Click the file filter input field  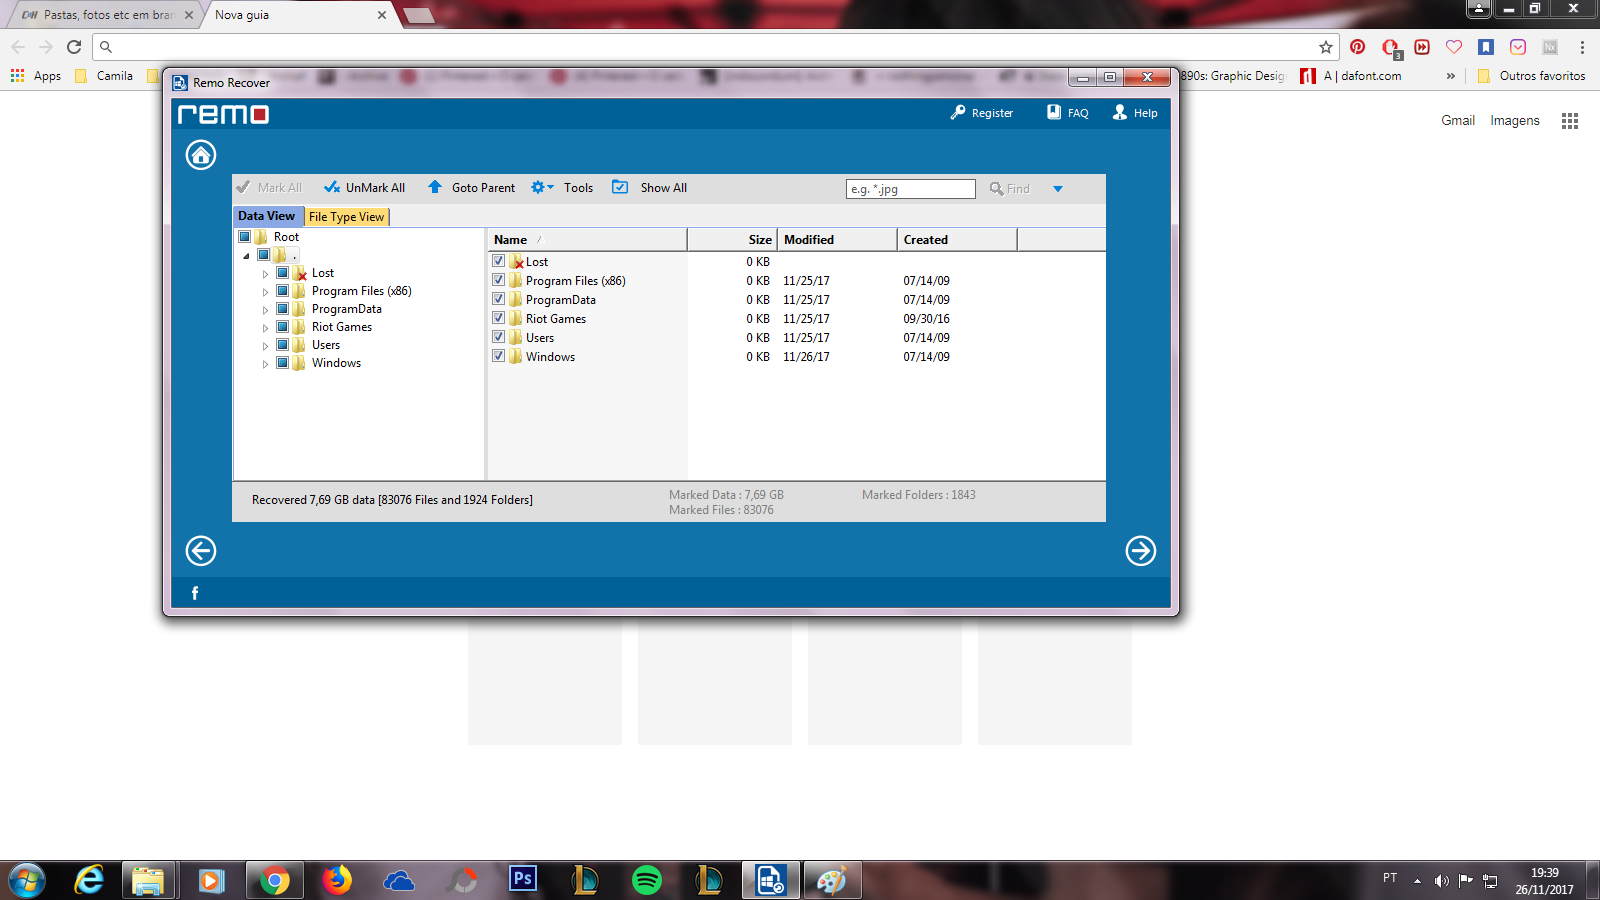[911, 189]
